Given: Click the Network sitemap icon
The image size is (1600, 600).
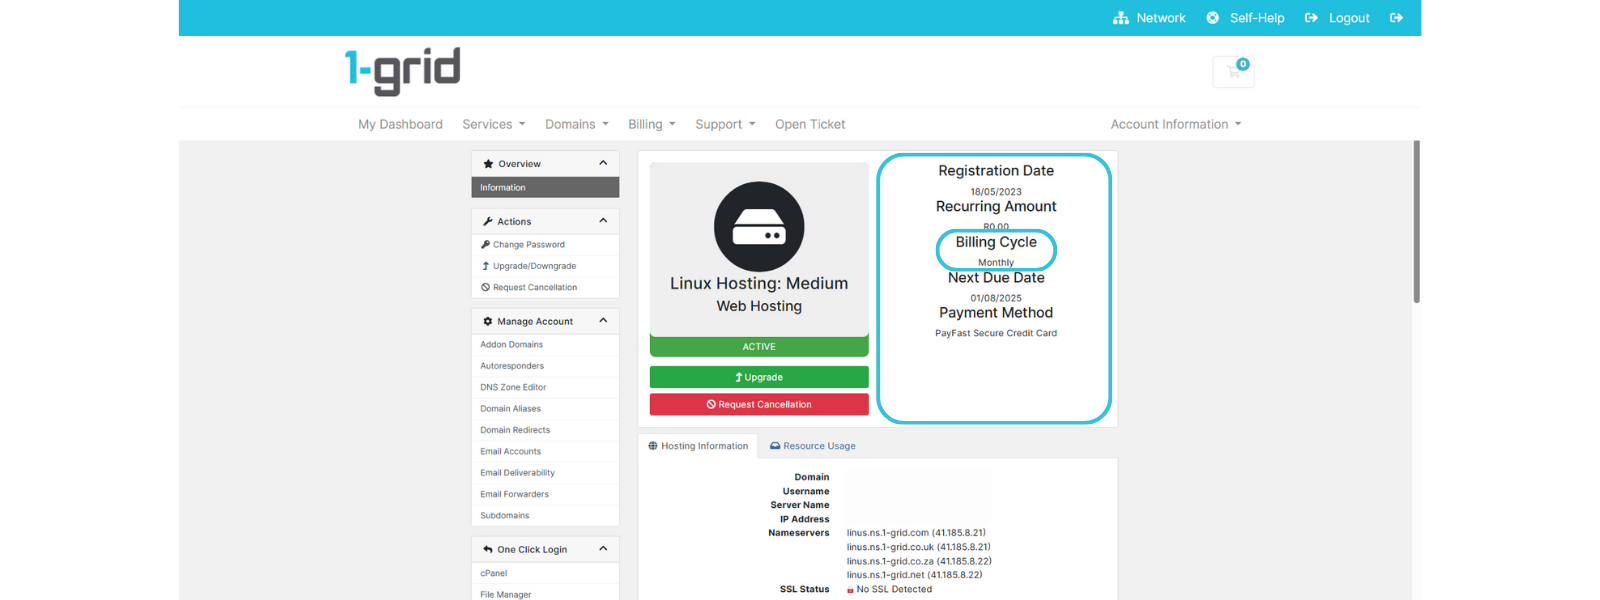Looking at the screenshot, I should pyautogui.click(x=1120, y=18).
